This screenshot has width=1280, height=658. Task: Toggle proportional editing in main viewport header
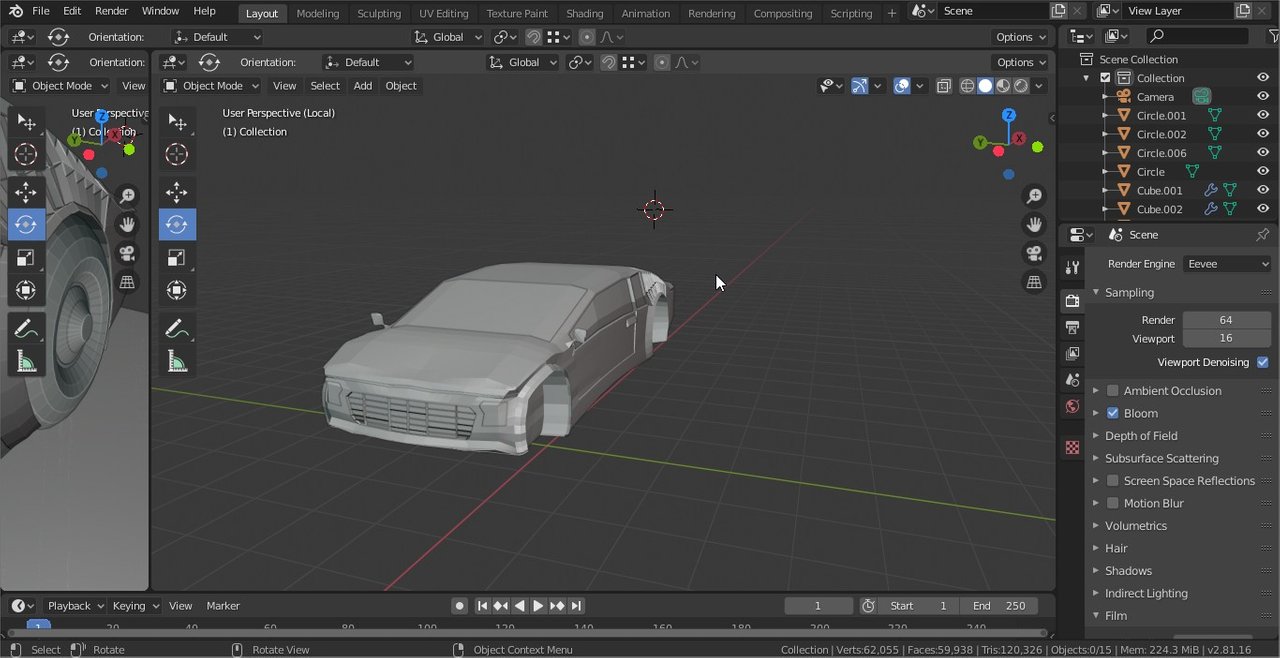tap(662, 62)
